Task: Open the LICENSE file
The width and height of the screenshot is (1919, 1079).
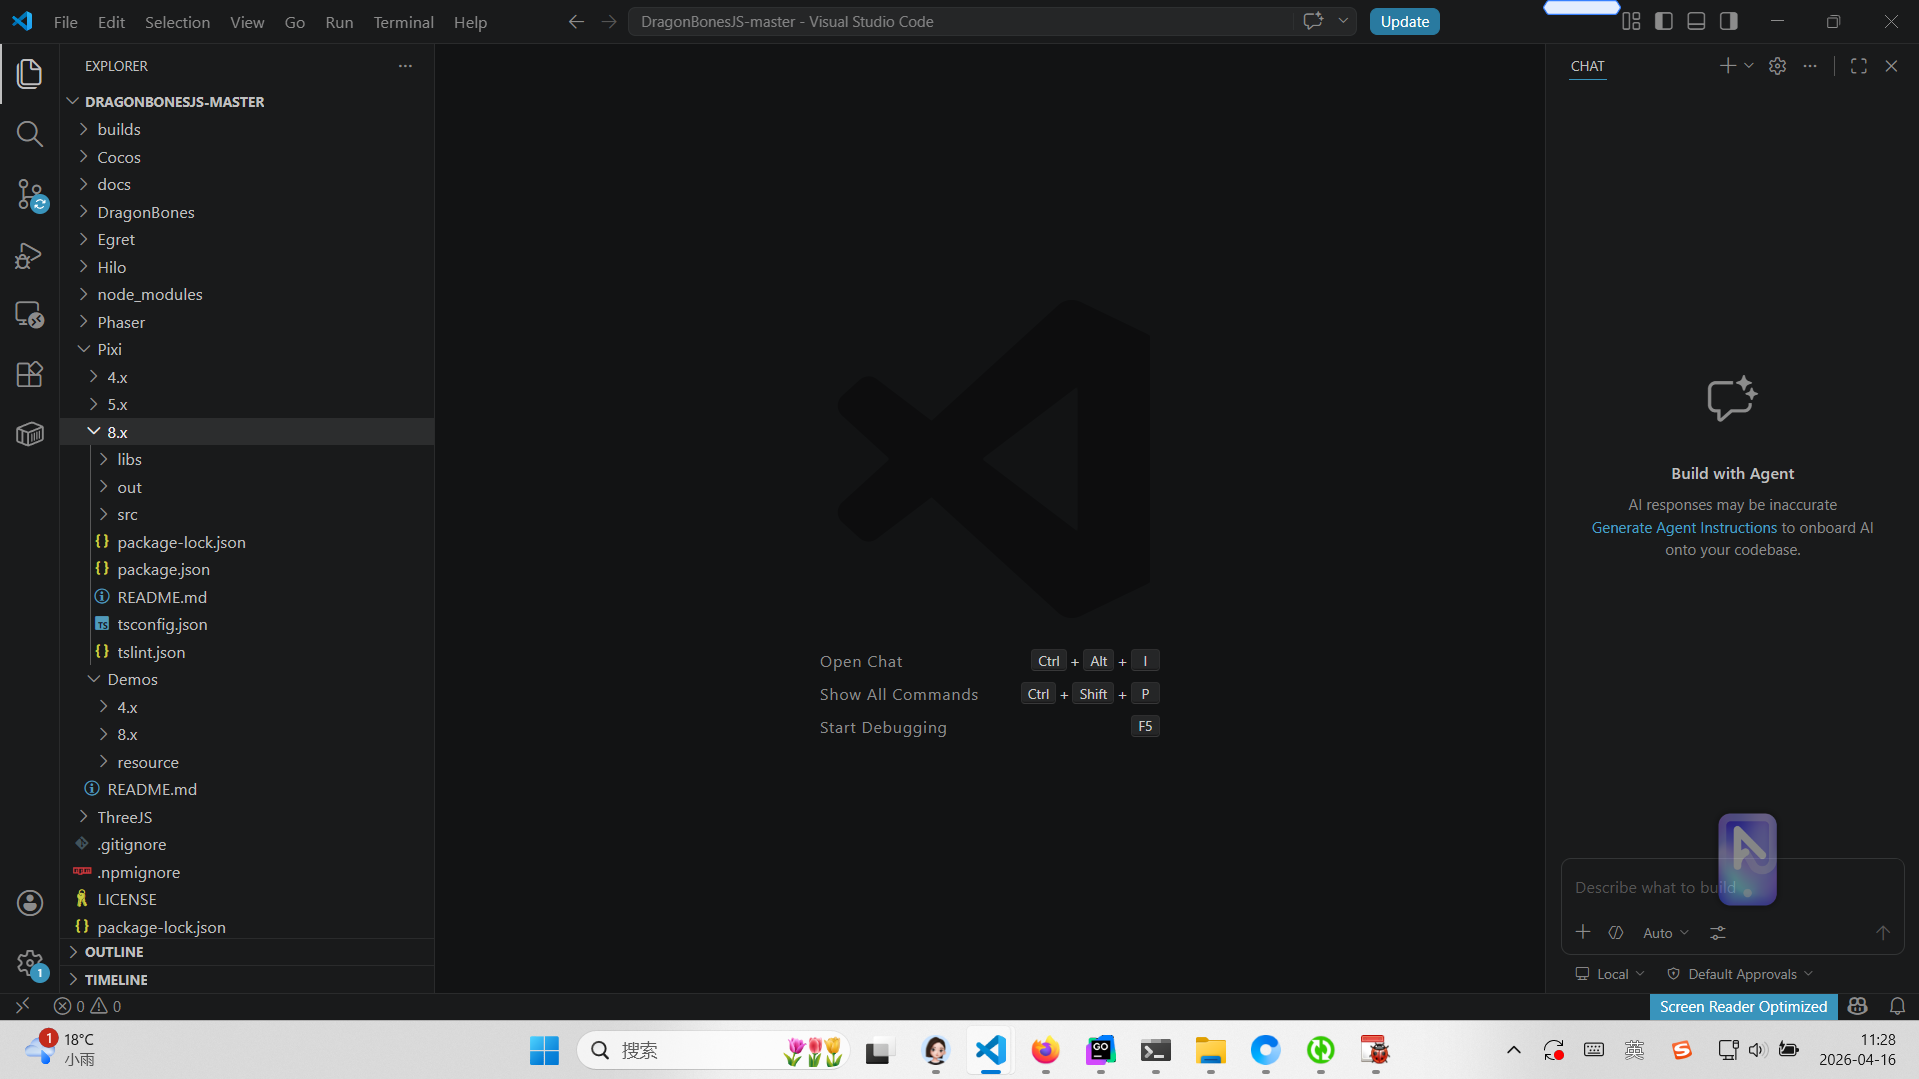Action: (x=247, y=900)
